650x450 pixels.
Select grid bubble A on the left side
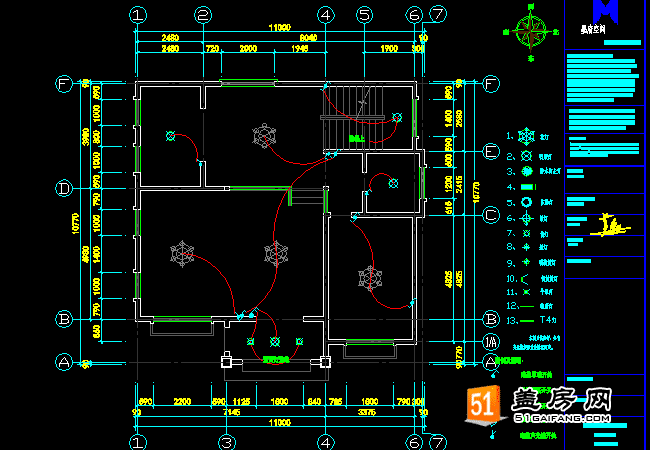coord(64,362)
